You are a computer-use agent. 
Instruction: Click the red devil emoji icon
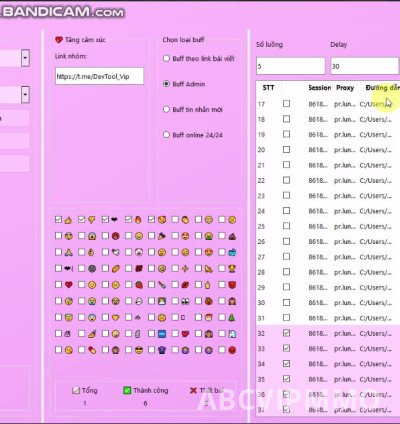point(232,285)
